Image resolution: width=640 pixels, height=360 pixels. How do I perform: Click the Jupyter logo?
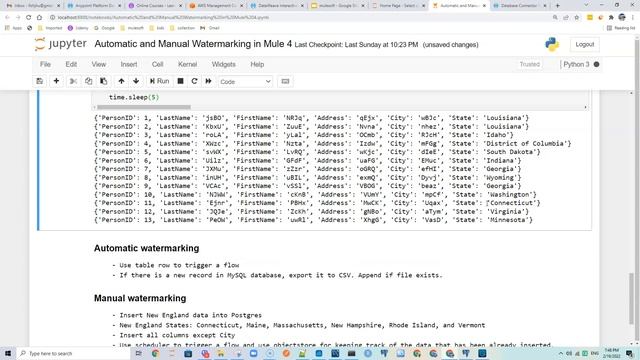61,44
